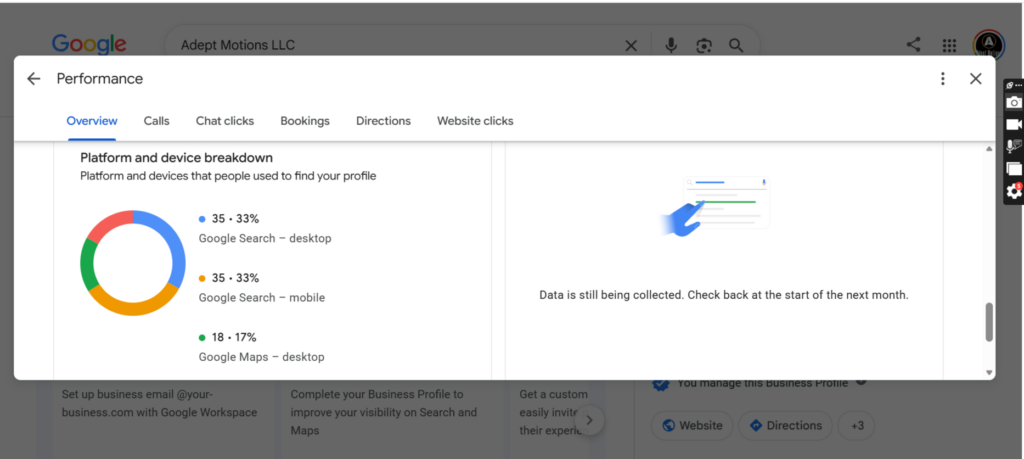Click the green segment of the donut chart

88,264
